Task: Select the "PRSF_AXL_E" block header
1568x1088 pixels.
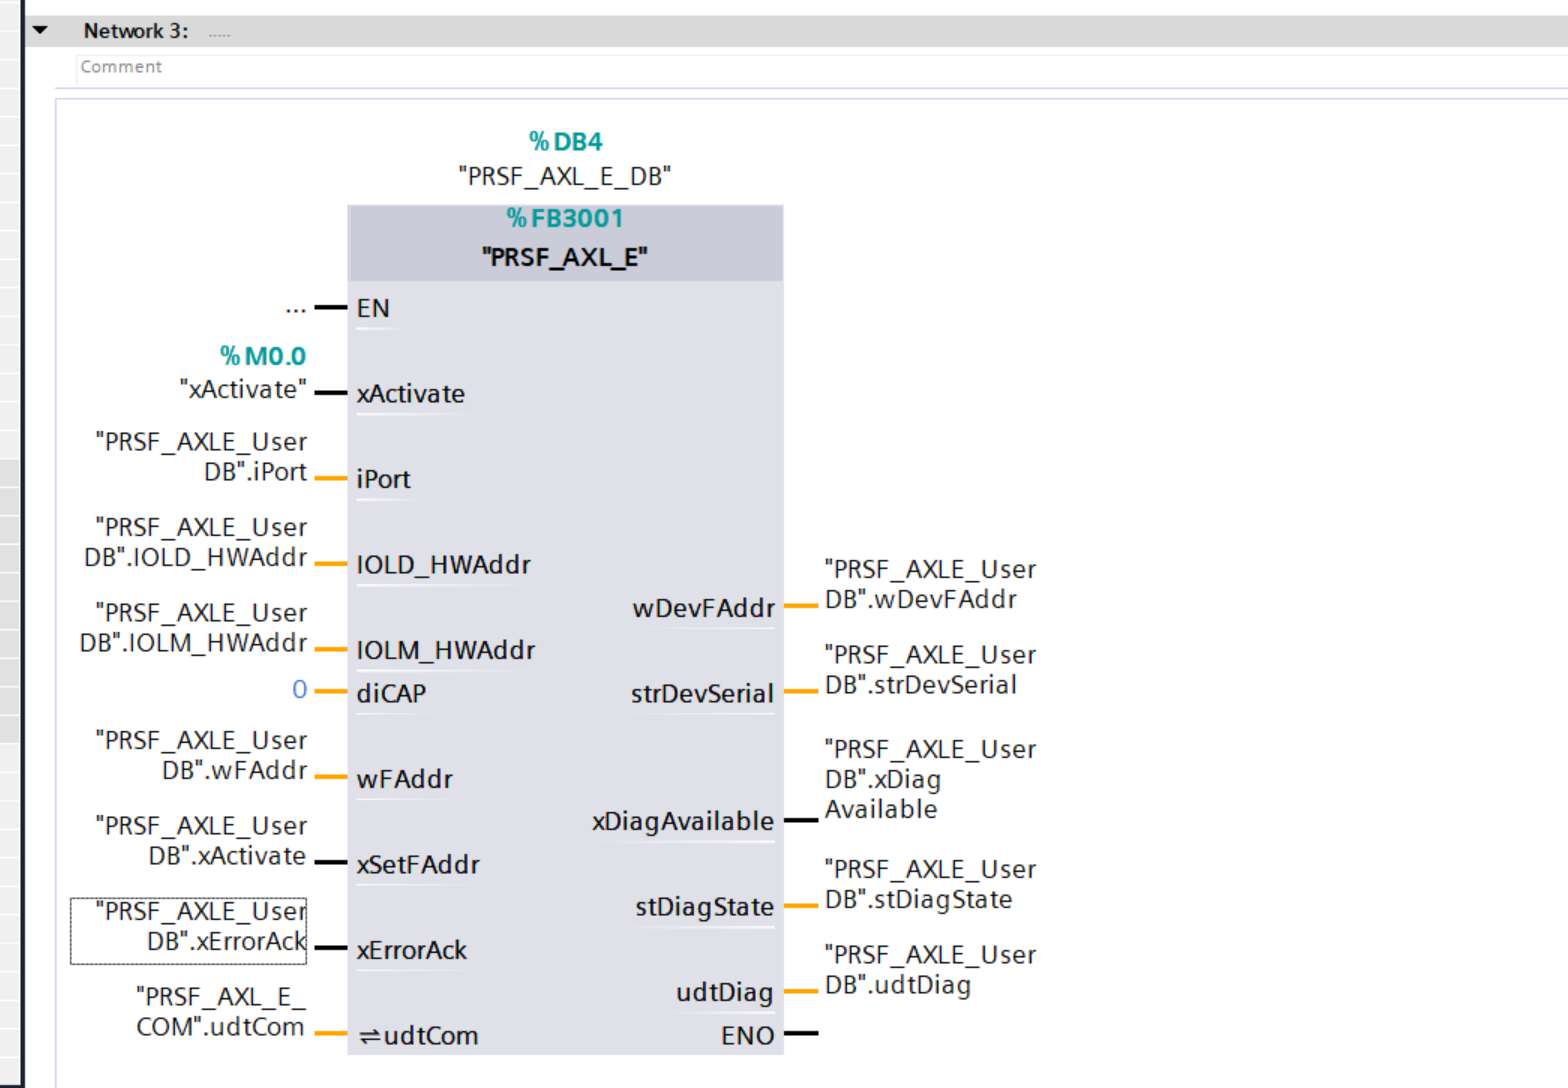Action: [565, 257]
